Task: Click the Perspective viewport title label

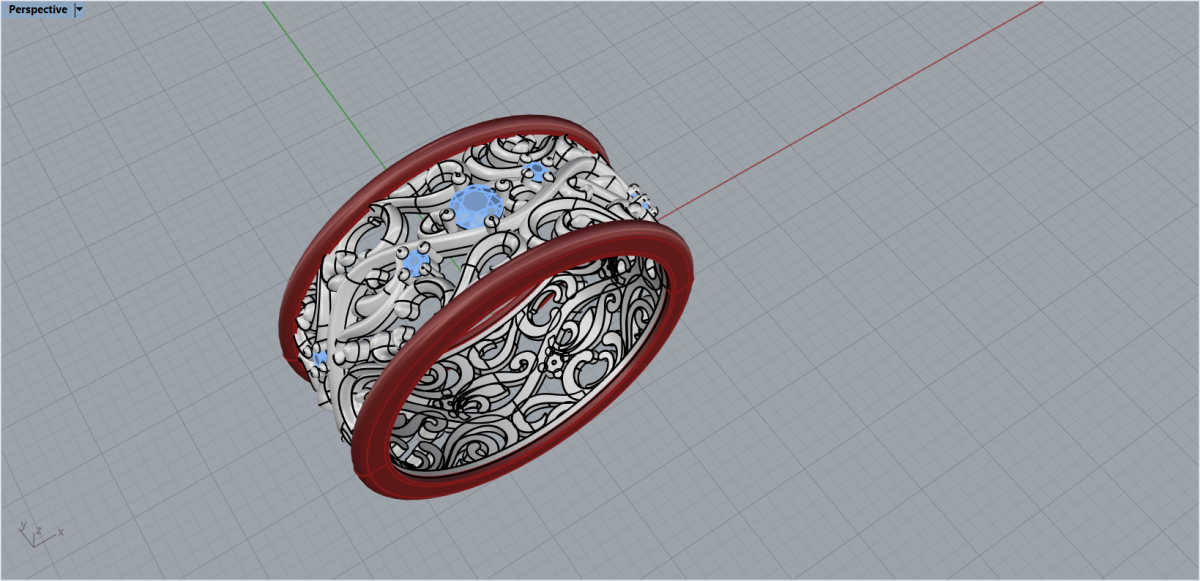Action: 38,9
